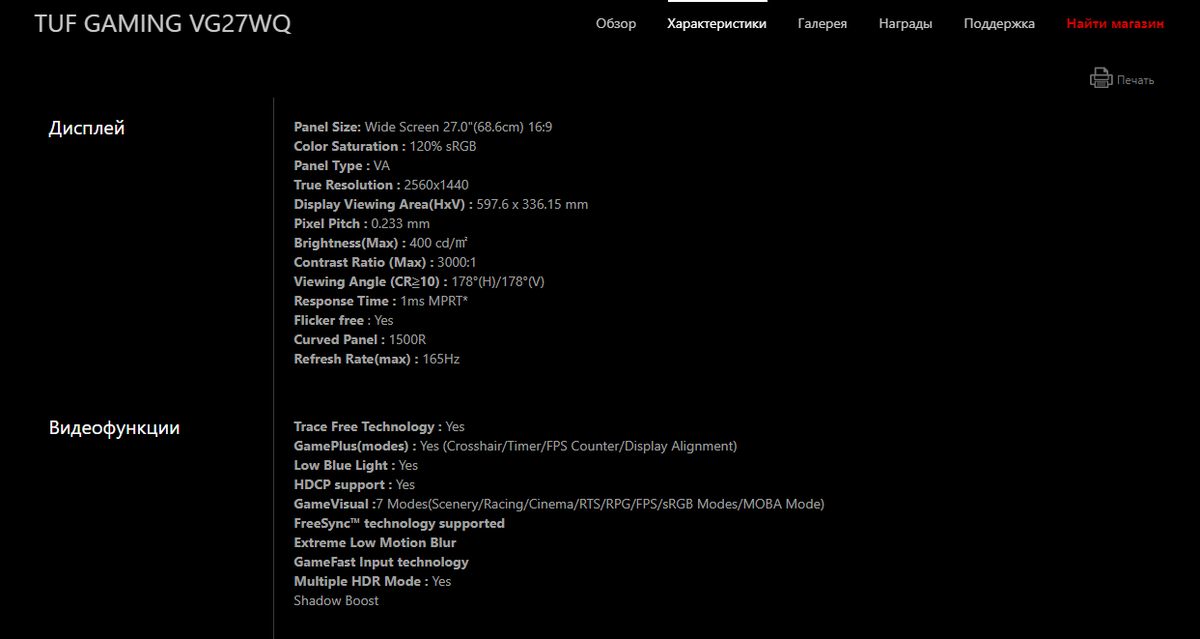Screen dimensions: 1200x639
Task: Open the Награды tab
Action: (905, 24)
